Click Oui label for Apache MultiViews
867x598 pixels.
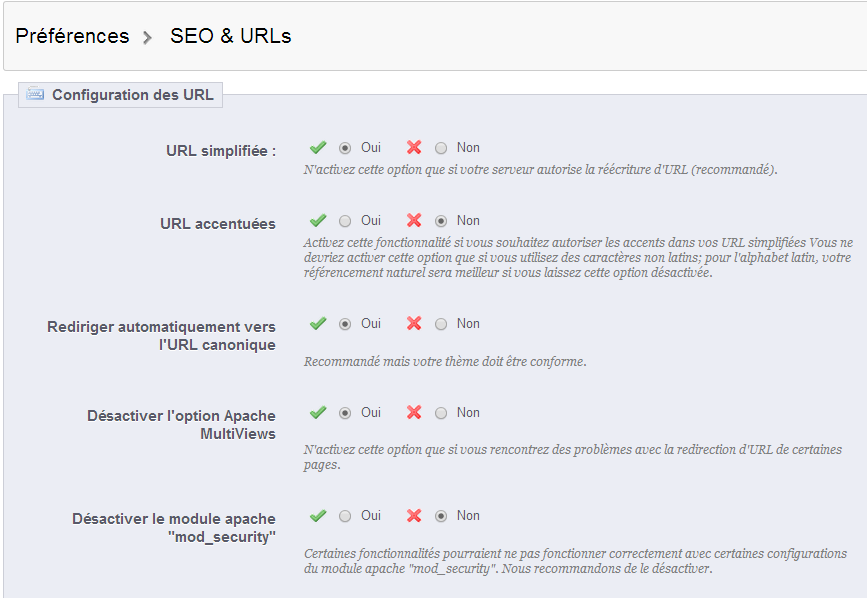click(371, 412)
